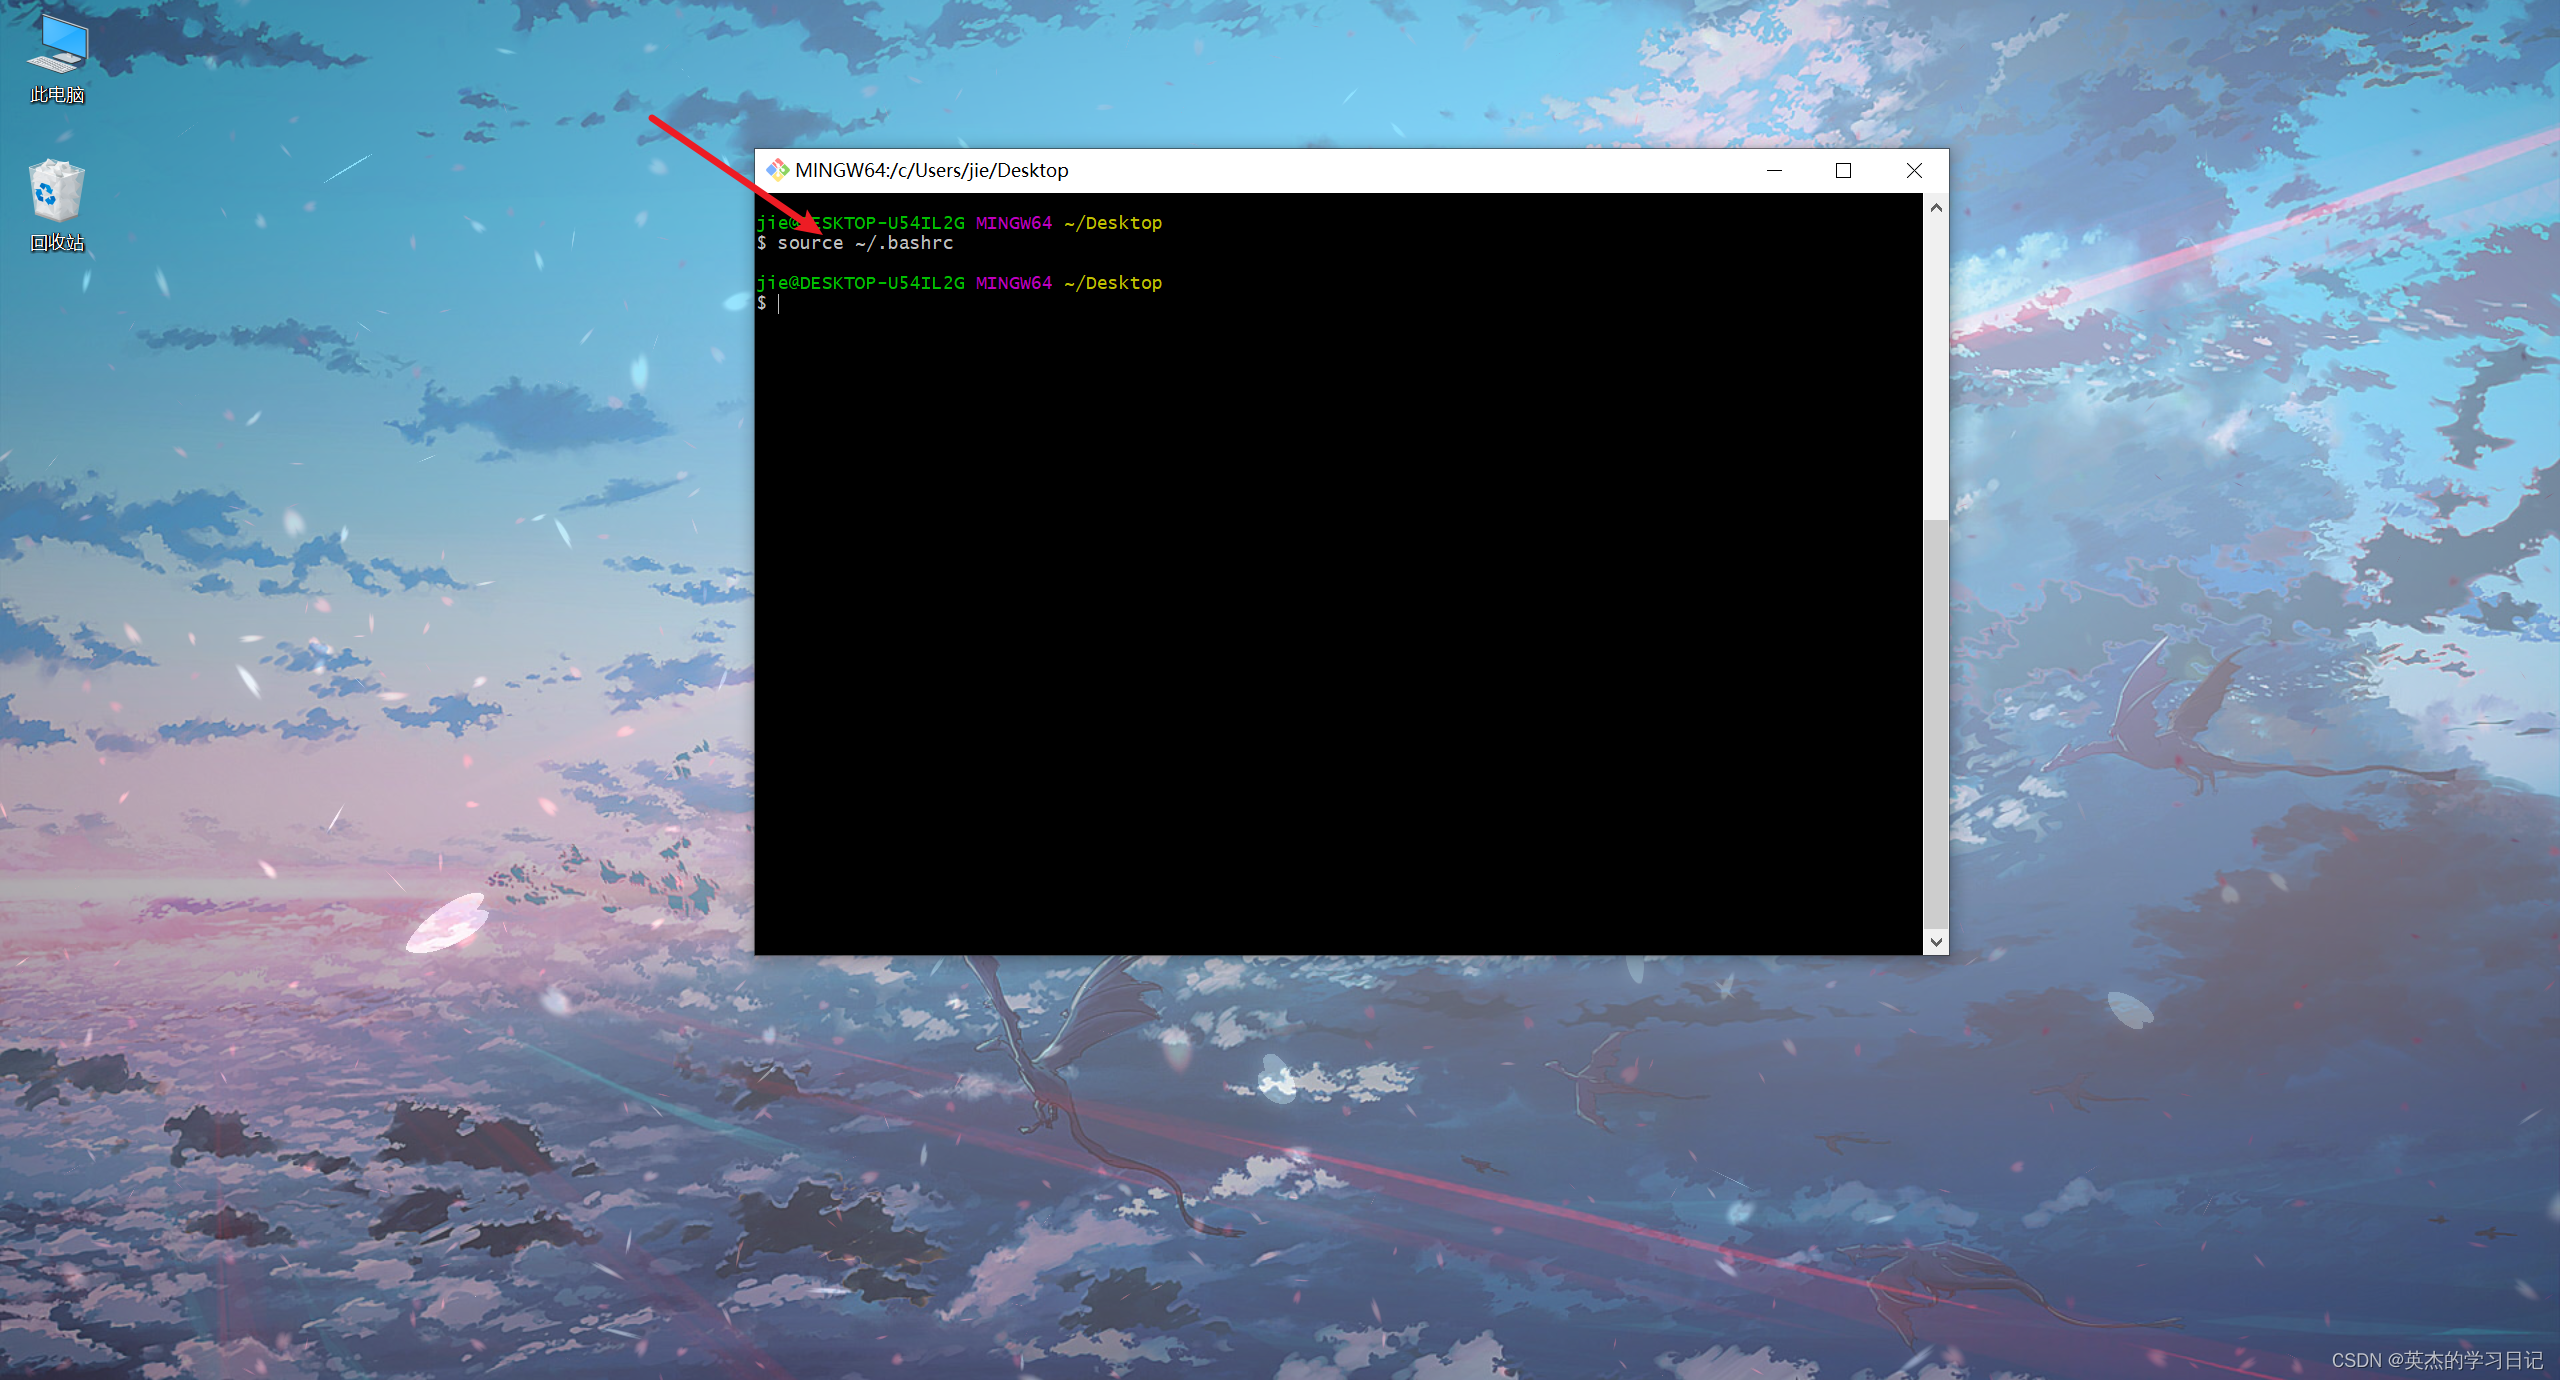Click the last prompt line with cursor
Screen dimensions: 2560x1380
pos(768,303)
